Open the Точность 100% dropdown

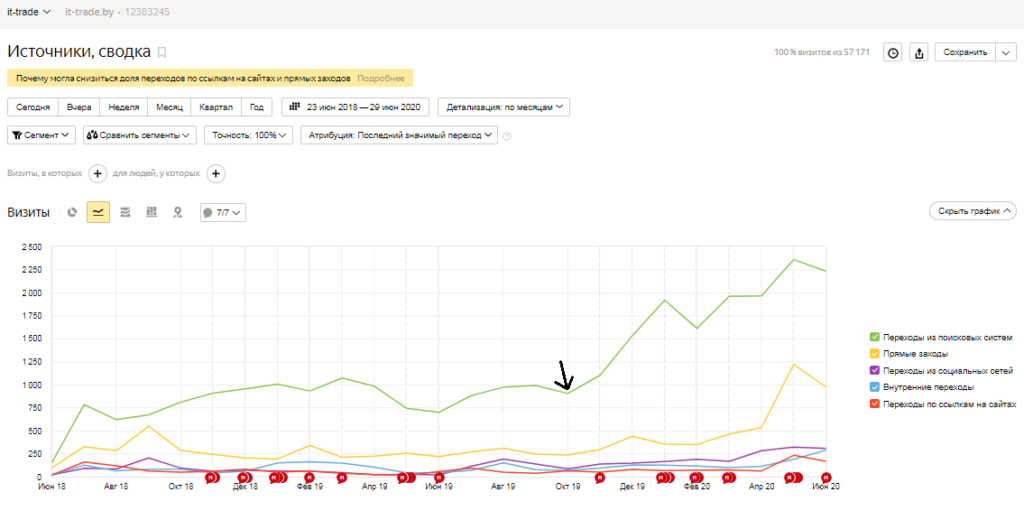point(249,135)
